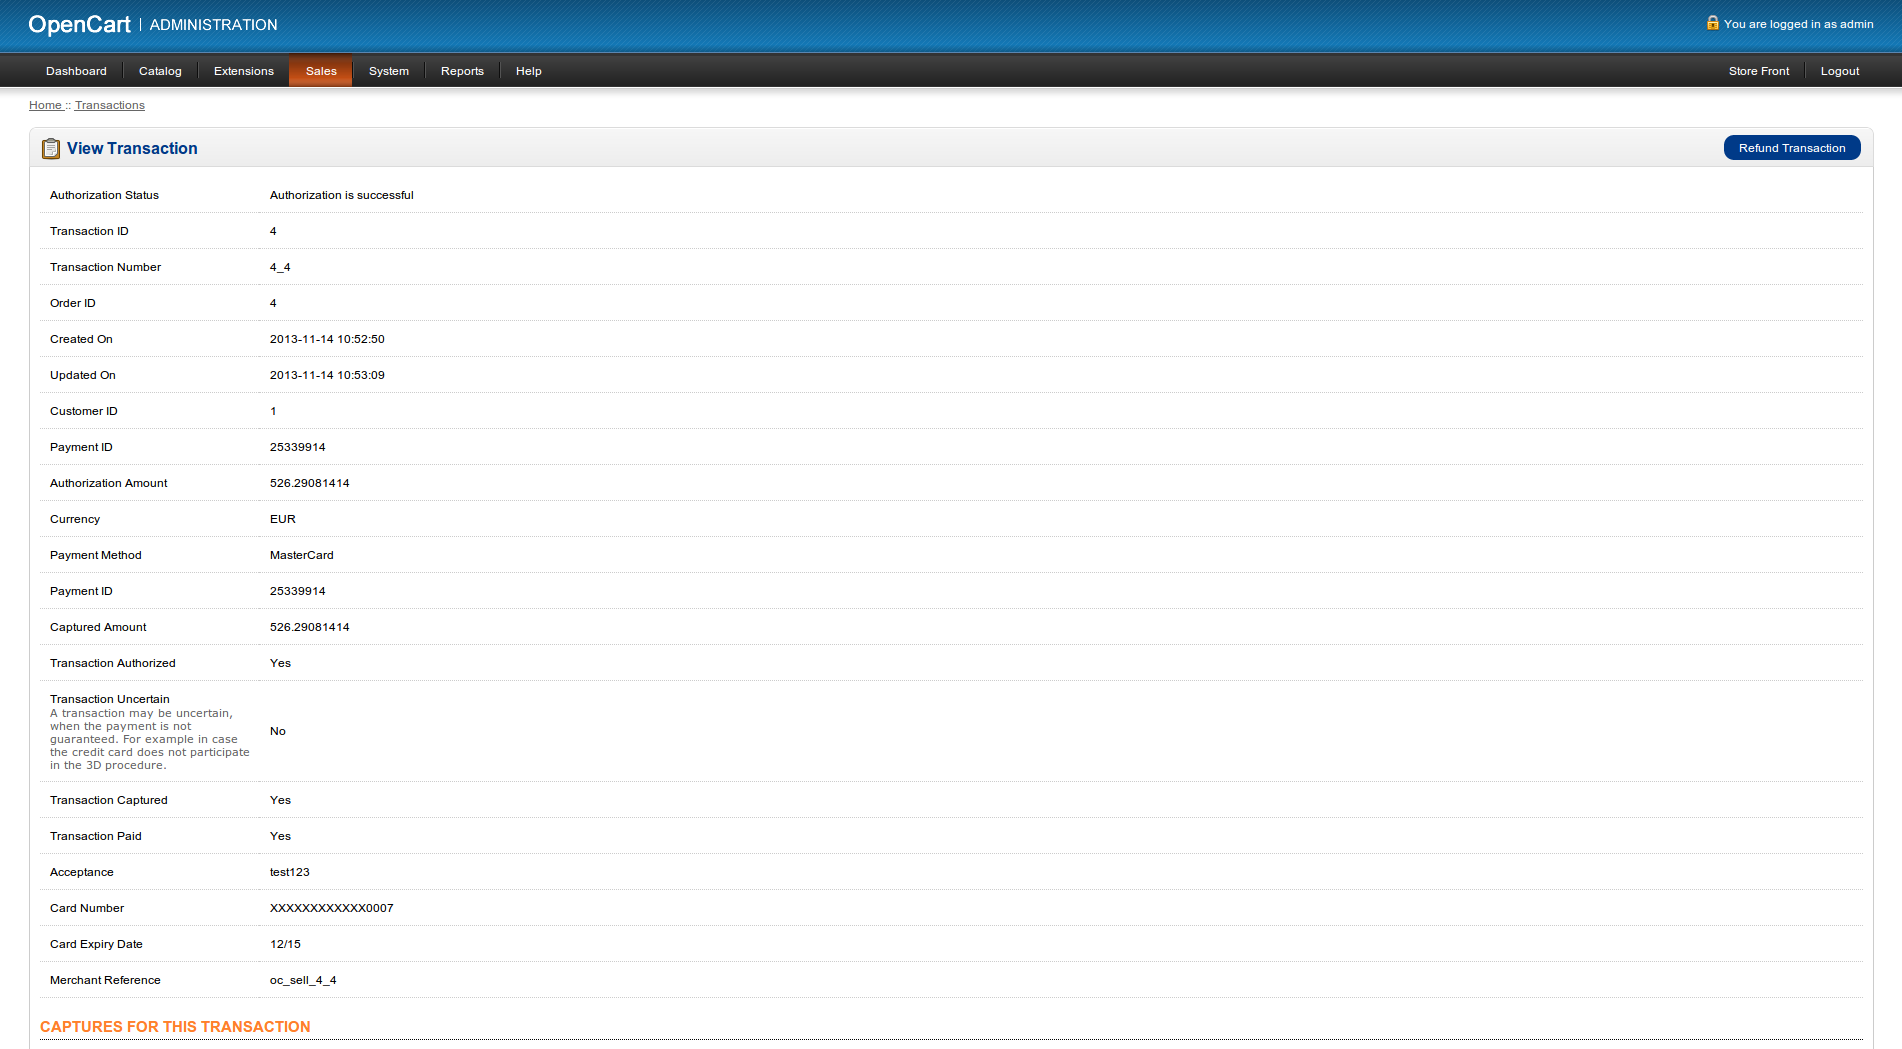Open the Catalog menu
This screenshot has width=1902, height=1049.
(x=160, y=71)
